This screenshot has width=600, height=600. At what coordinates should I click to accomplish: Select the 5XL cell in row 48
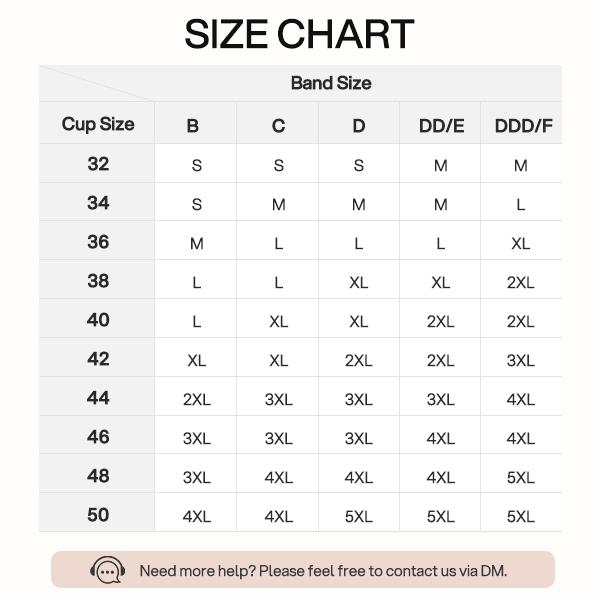pyautogui.click(x=521, y=478)
